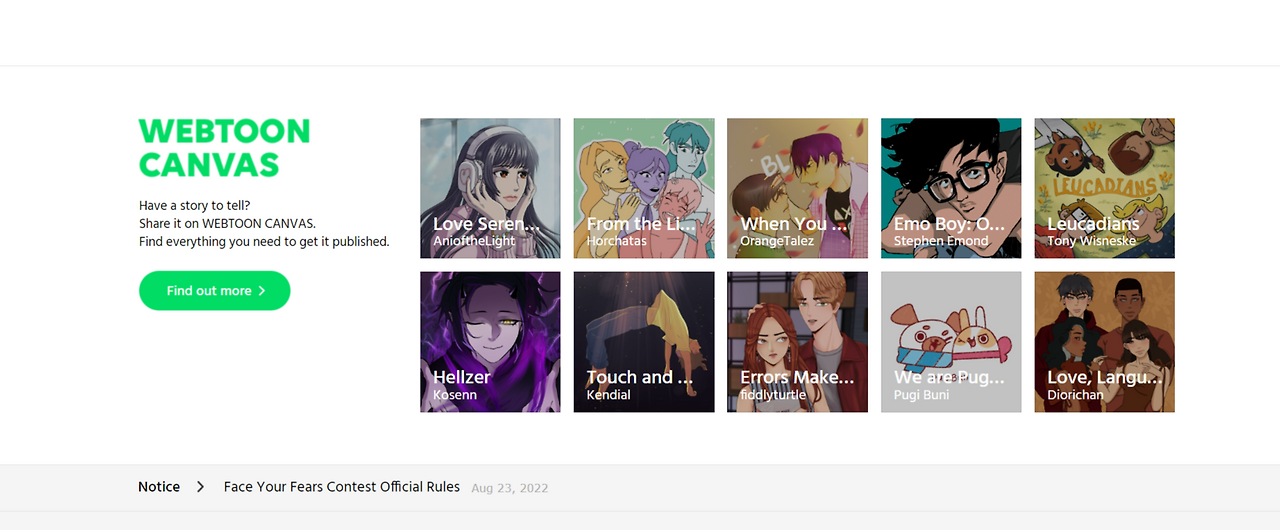Image resolution: width=1280 pixels, height=530 pixels.
Task: Click the Aug 23, 2022 notice date
Action: pyautogui.click(x=510, y=488)
